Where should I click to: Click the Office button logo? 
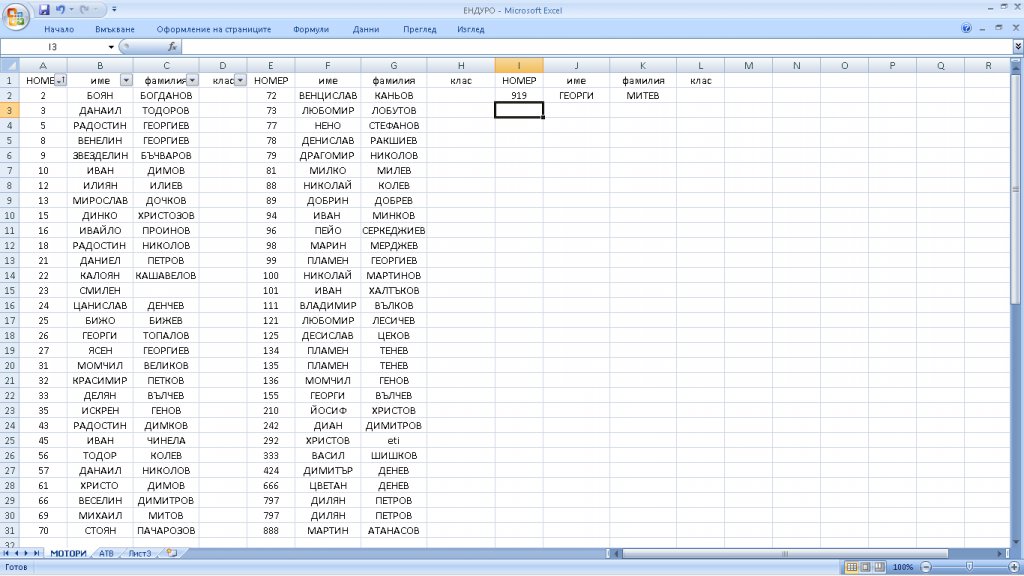(x=17, y=15)
